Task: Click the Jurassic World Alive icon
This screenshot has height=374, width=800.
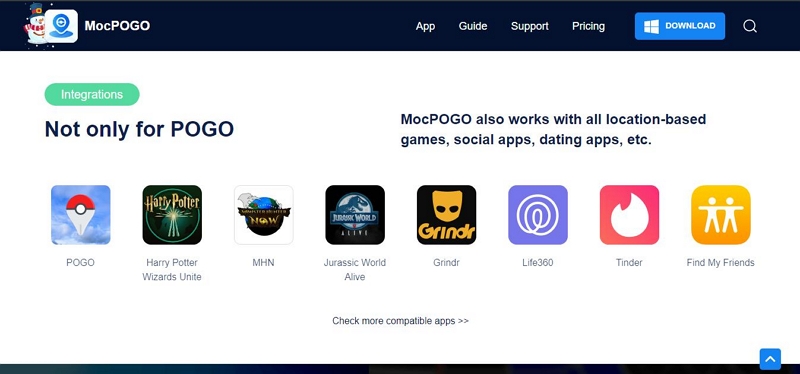Action: [x=355, y=215]
